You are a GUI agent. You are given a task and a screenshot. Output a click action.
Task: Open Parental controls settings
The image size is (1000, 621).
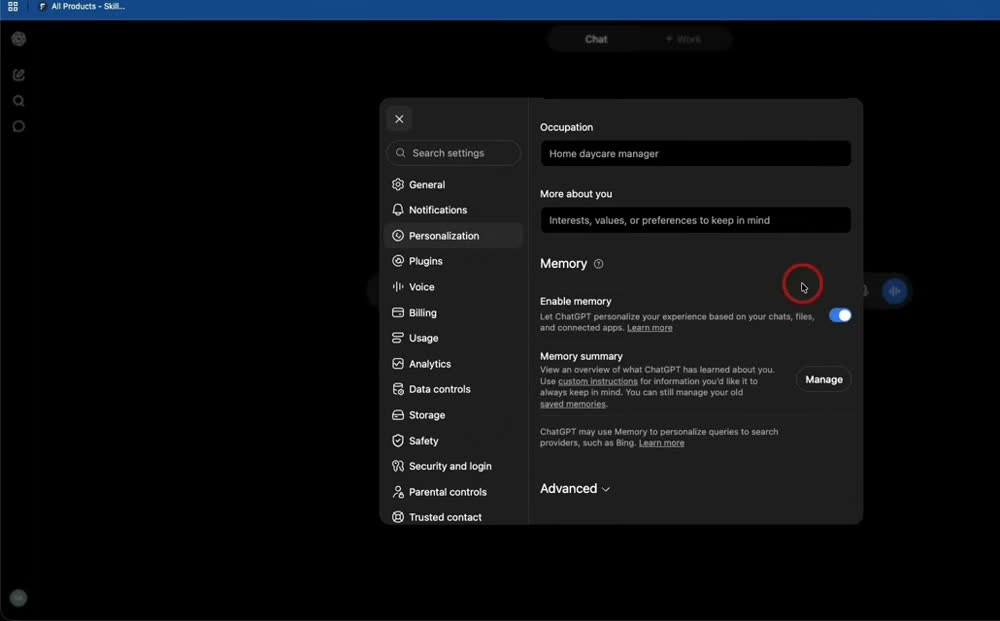tap(453, 492)
